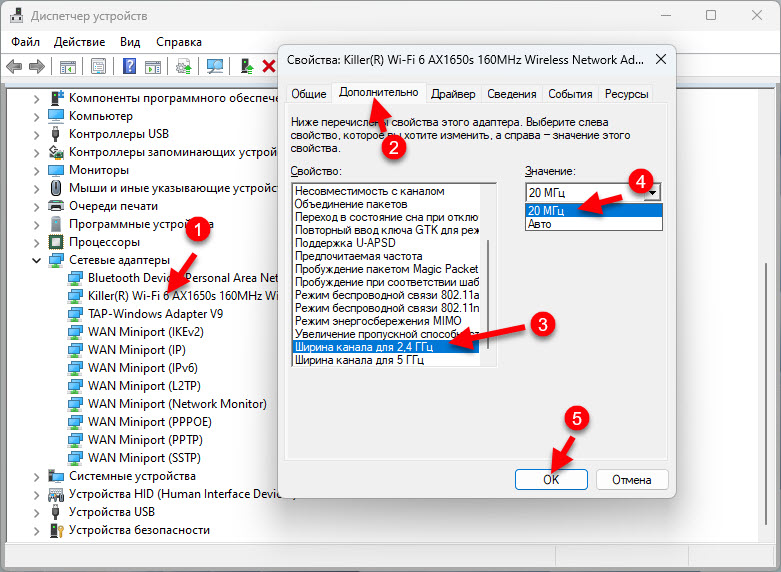Click the Back arrow in the toolbar
781x572 pixels.
[14, 66]
